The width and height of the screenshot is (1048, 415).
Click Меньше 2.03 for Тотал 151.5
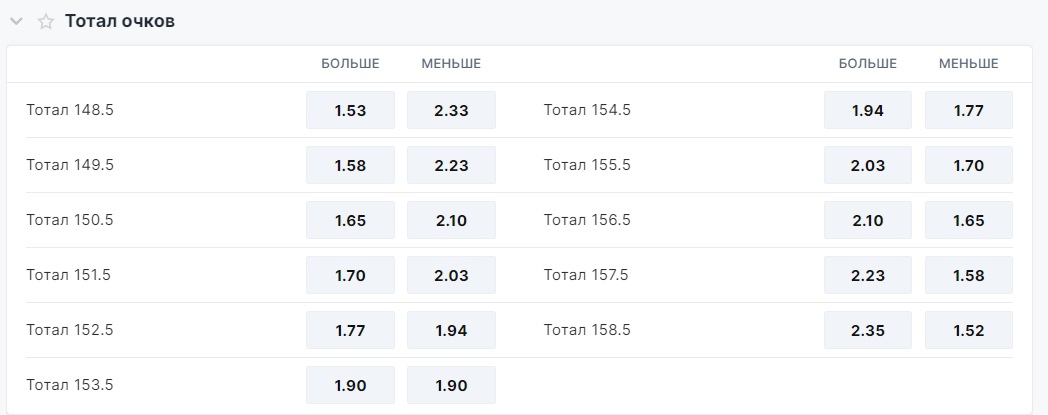451,275
